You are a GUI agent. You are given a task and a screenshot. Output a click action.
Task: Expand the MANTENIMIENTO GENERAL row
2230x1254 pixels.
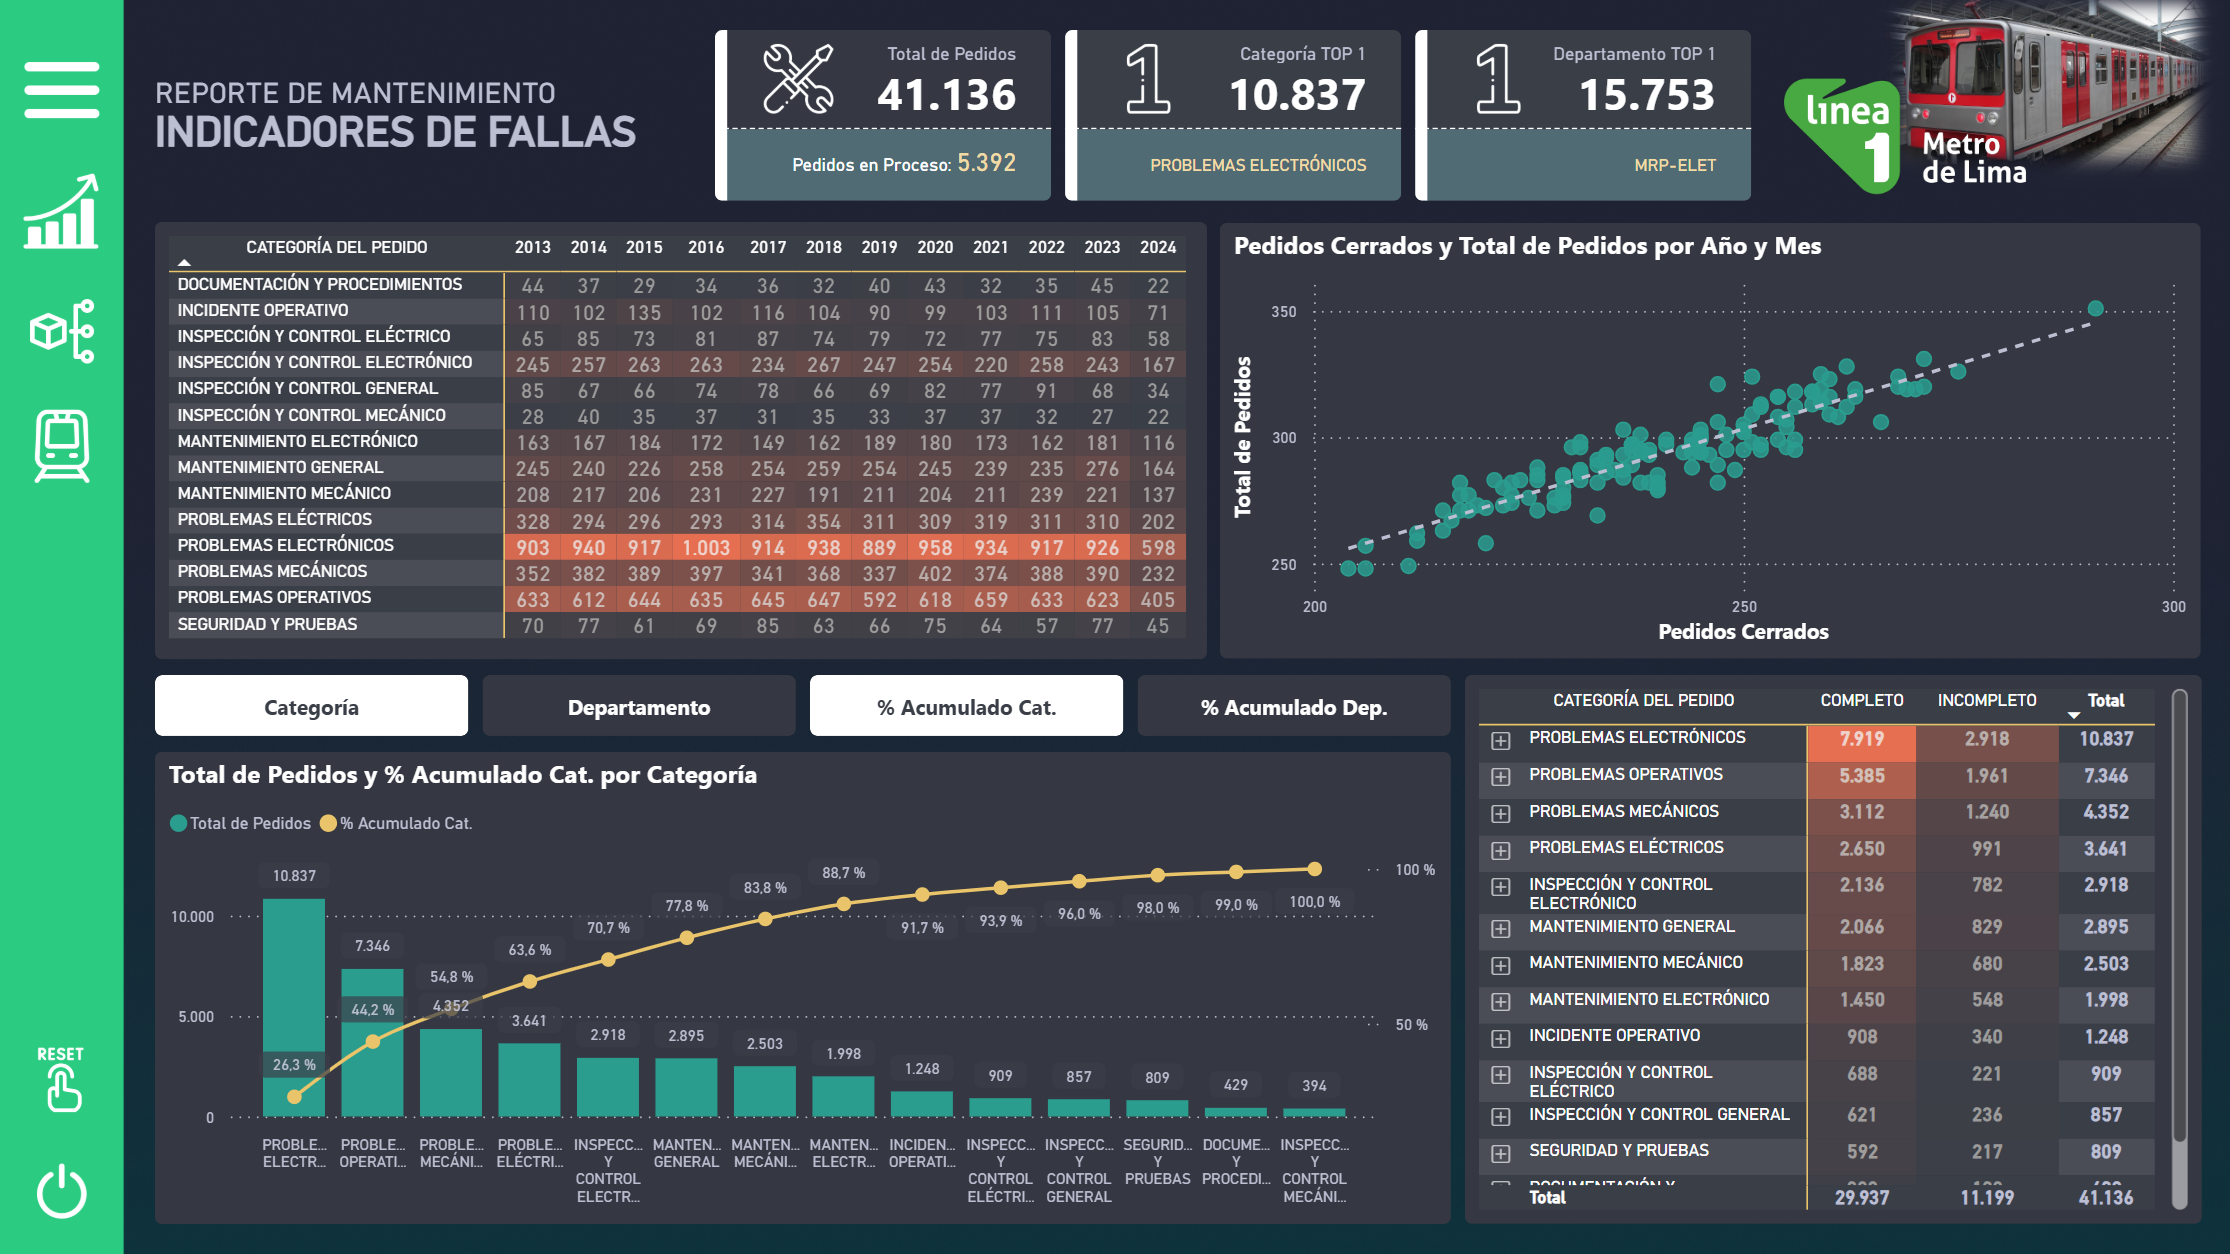1500,929
